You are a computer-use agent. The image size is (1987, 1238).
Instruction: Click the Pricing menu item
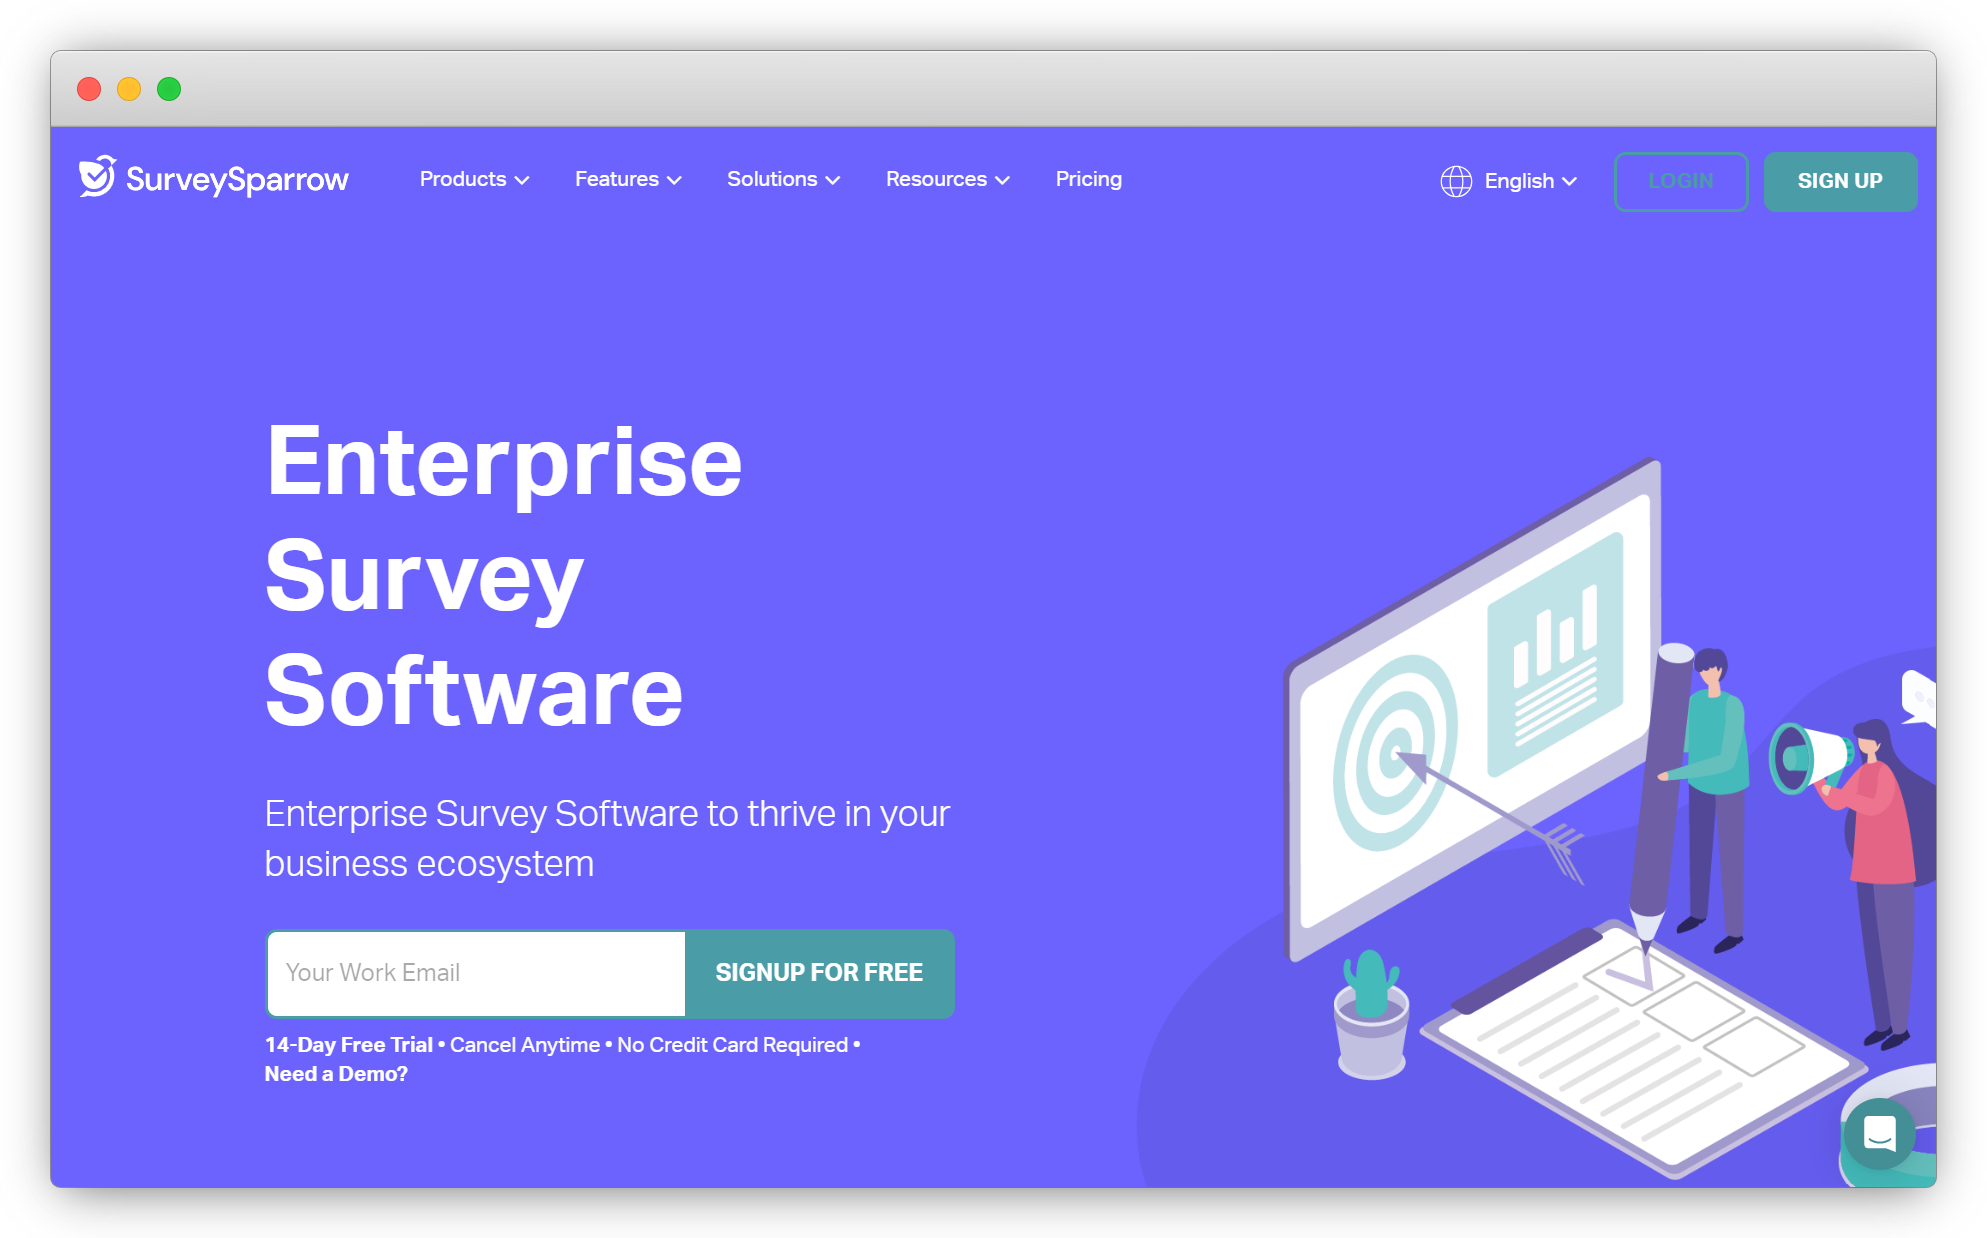[x=1090, y=178]
